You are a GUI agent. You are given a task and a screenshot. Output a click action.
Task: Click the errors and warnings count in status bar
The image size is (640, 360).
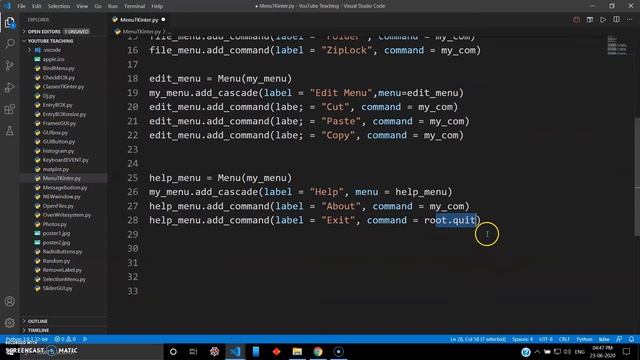65,339
